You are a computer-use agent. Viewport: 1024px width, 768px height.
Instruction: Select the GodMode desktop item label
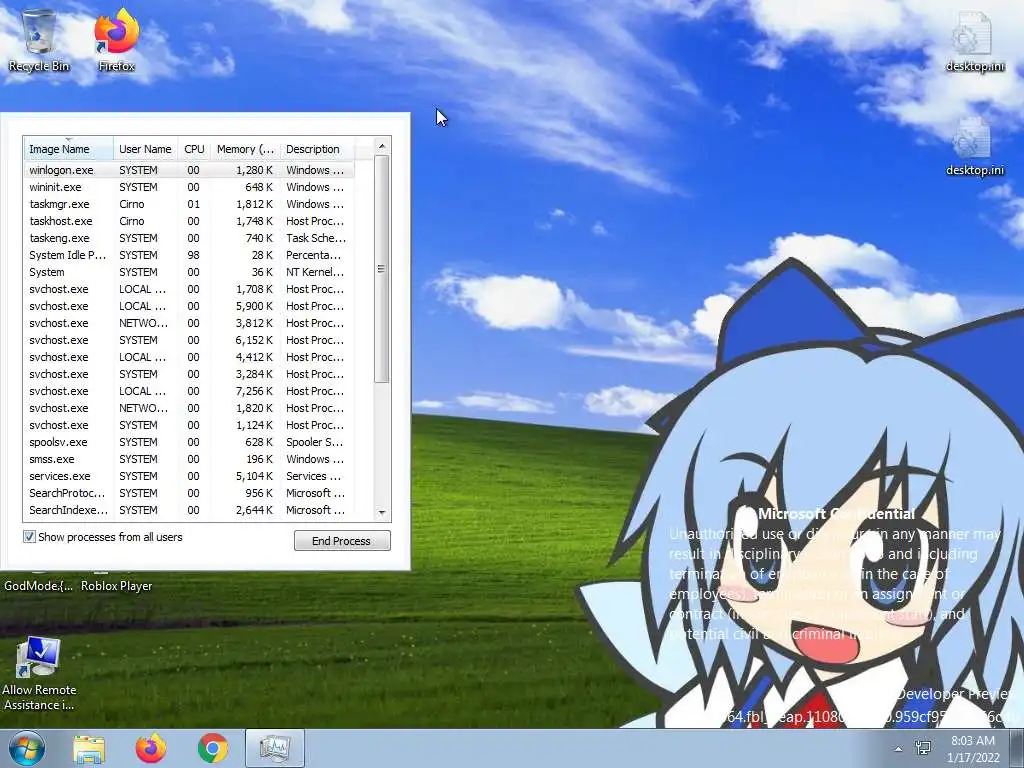39,586
